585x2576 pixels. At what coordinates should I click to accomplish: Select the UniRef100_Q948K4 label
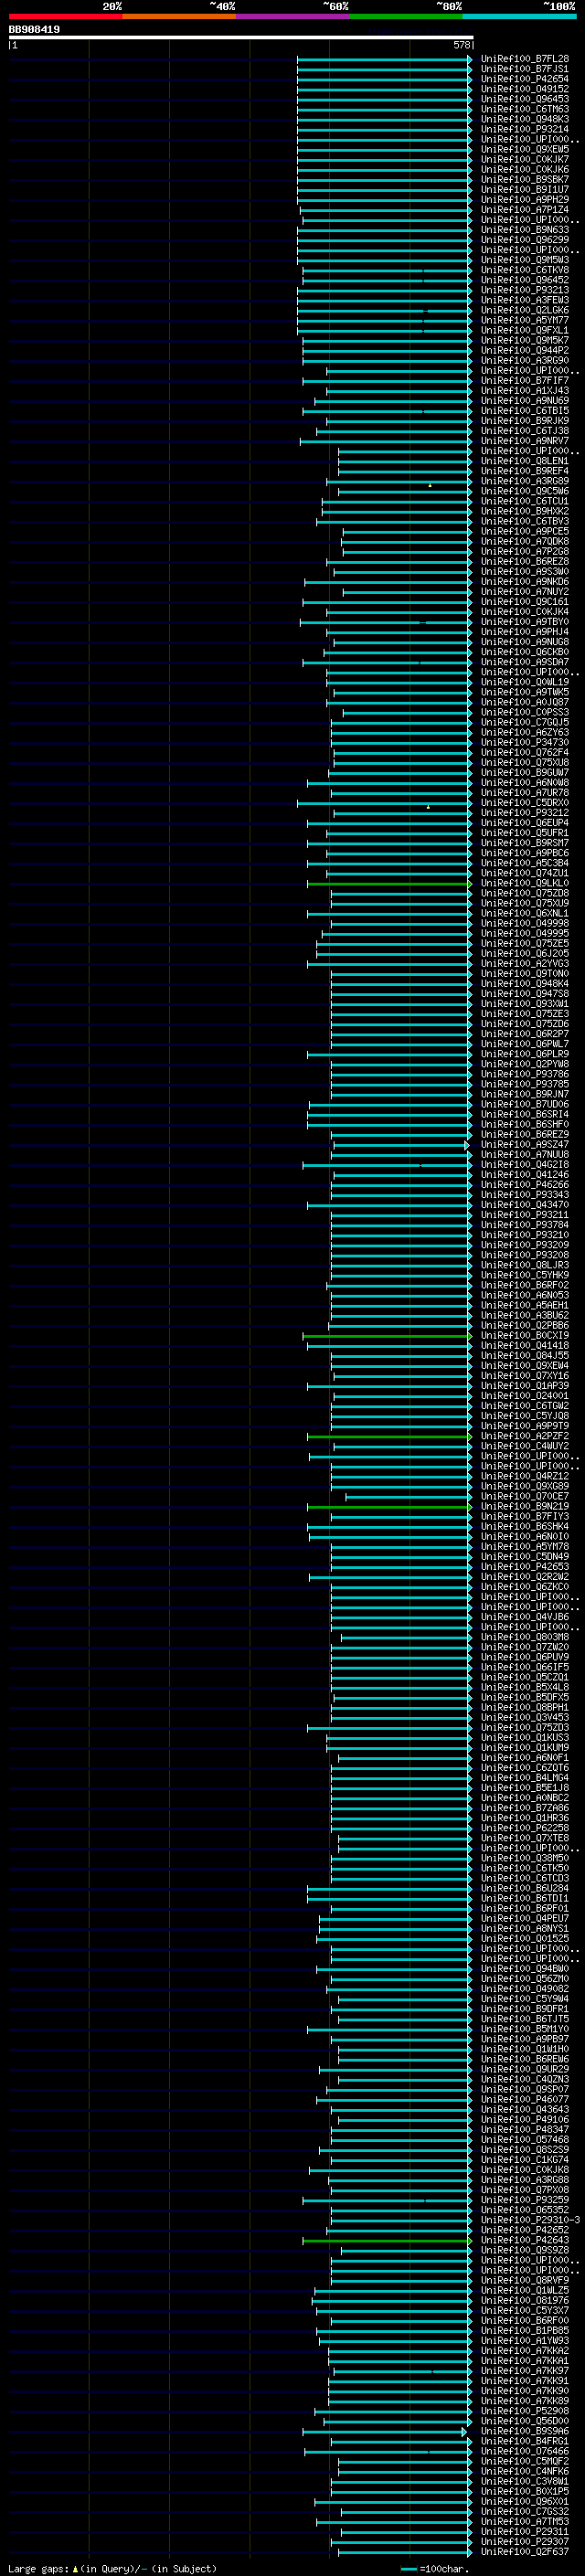tap(525, 984)
